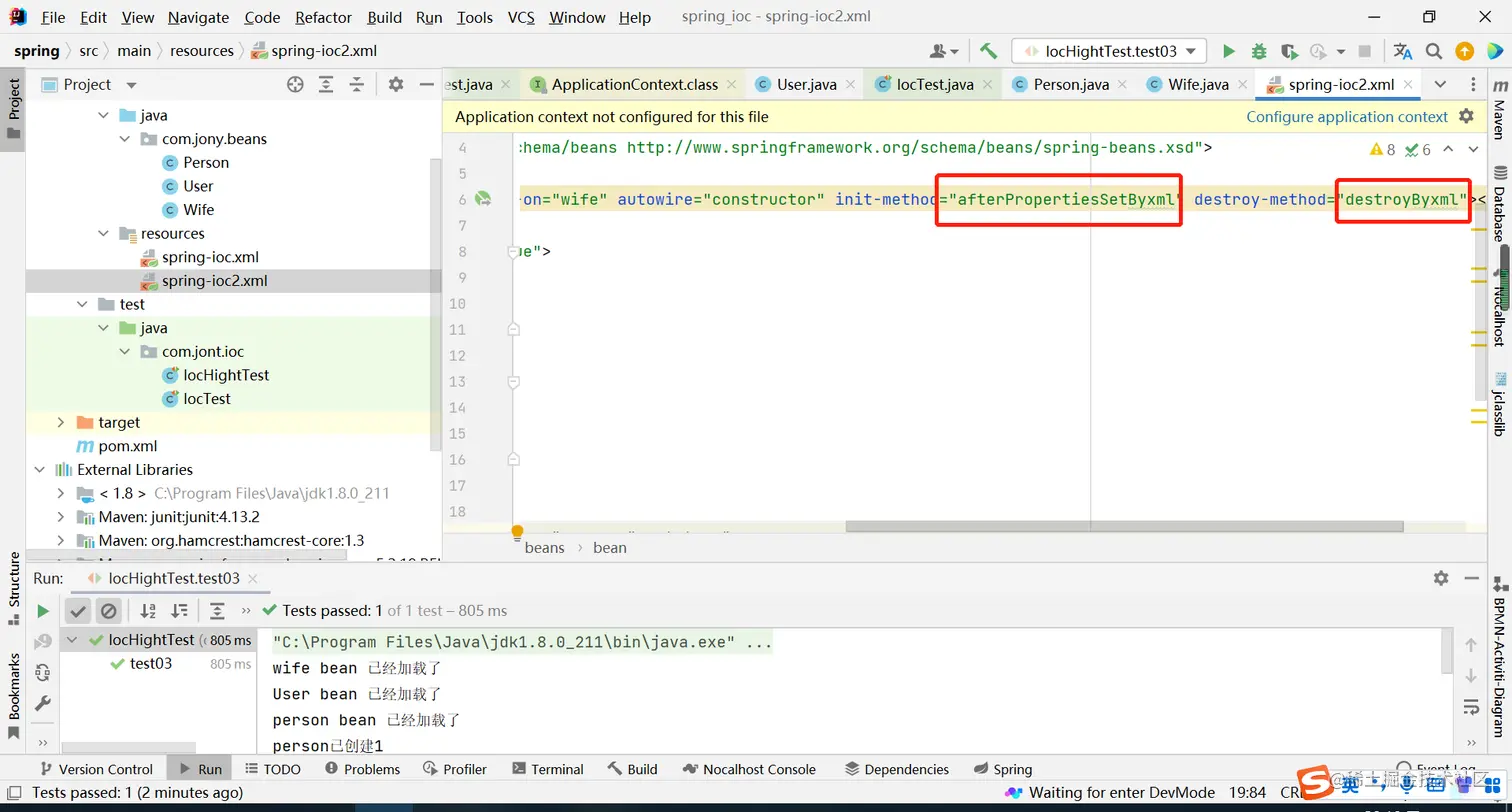The width and height of the screenshot is (1512, 812).
Task: Open Run panel settings gear
Action: pyautogui.click(x=1441, y=578)
